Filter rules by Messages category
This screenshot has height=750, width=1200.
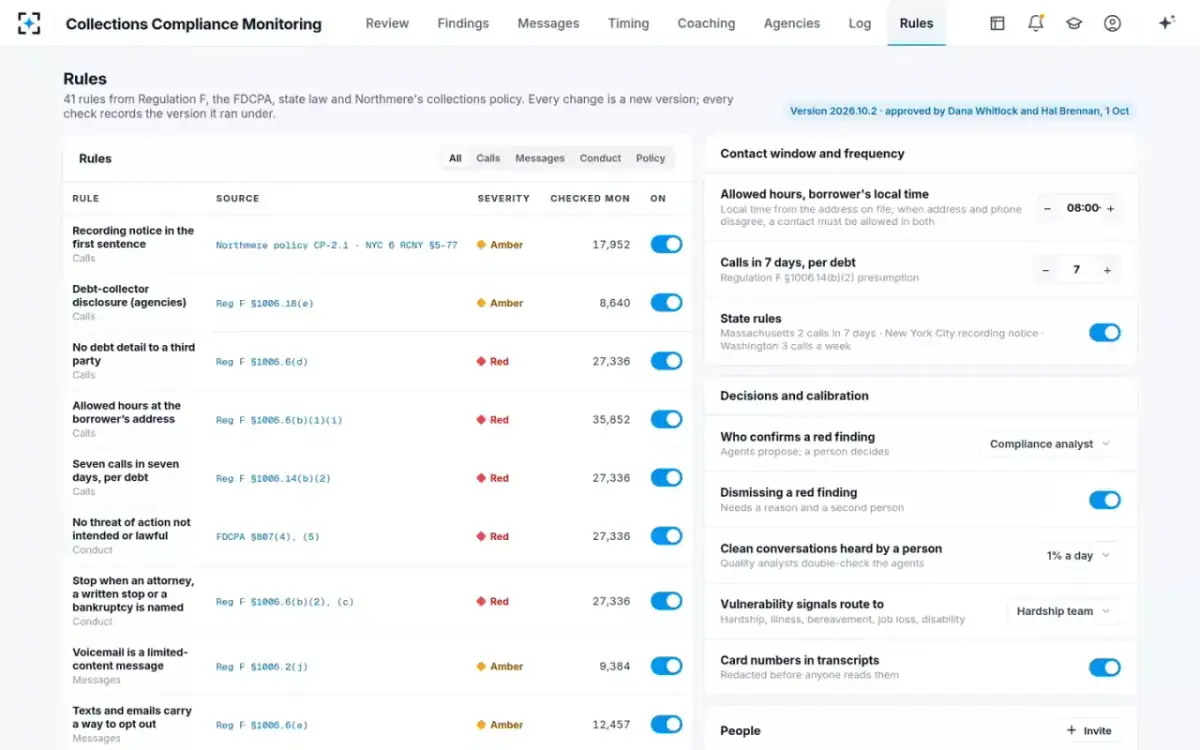[540, 158]
